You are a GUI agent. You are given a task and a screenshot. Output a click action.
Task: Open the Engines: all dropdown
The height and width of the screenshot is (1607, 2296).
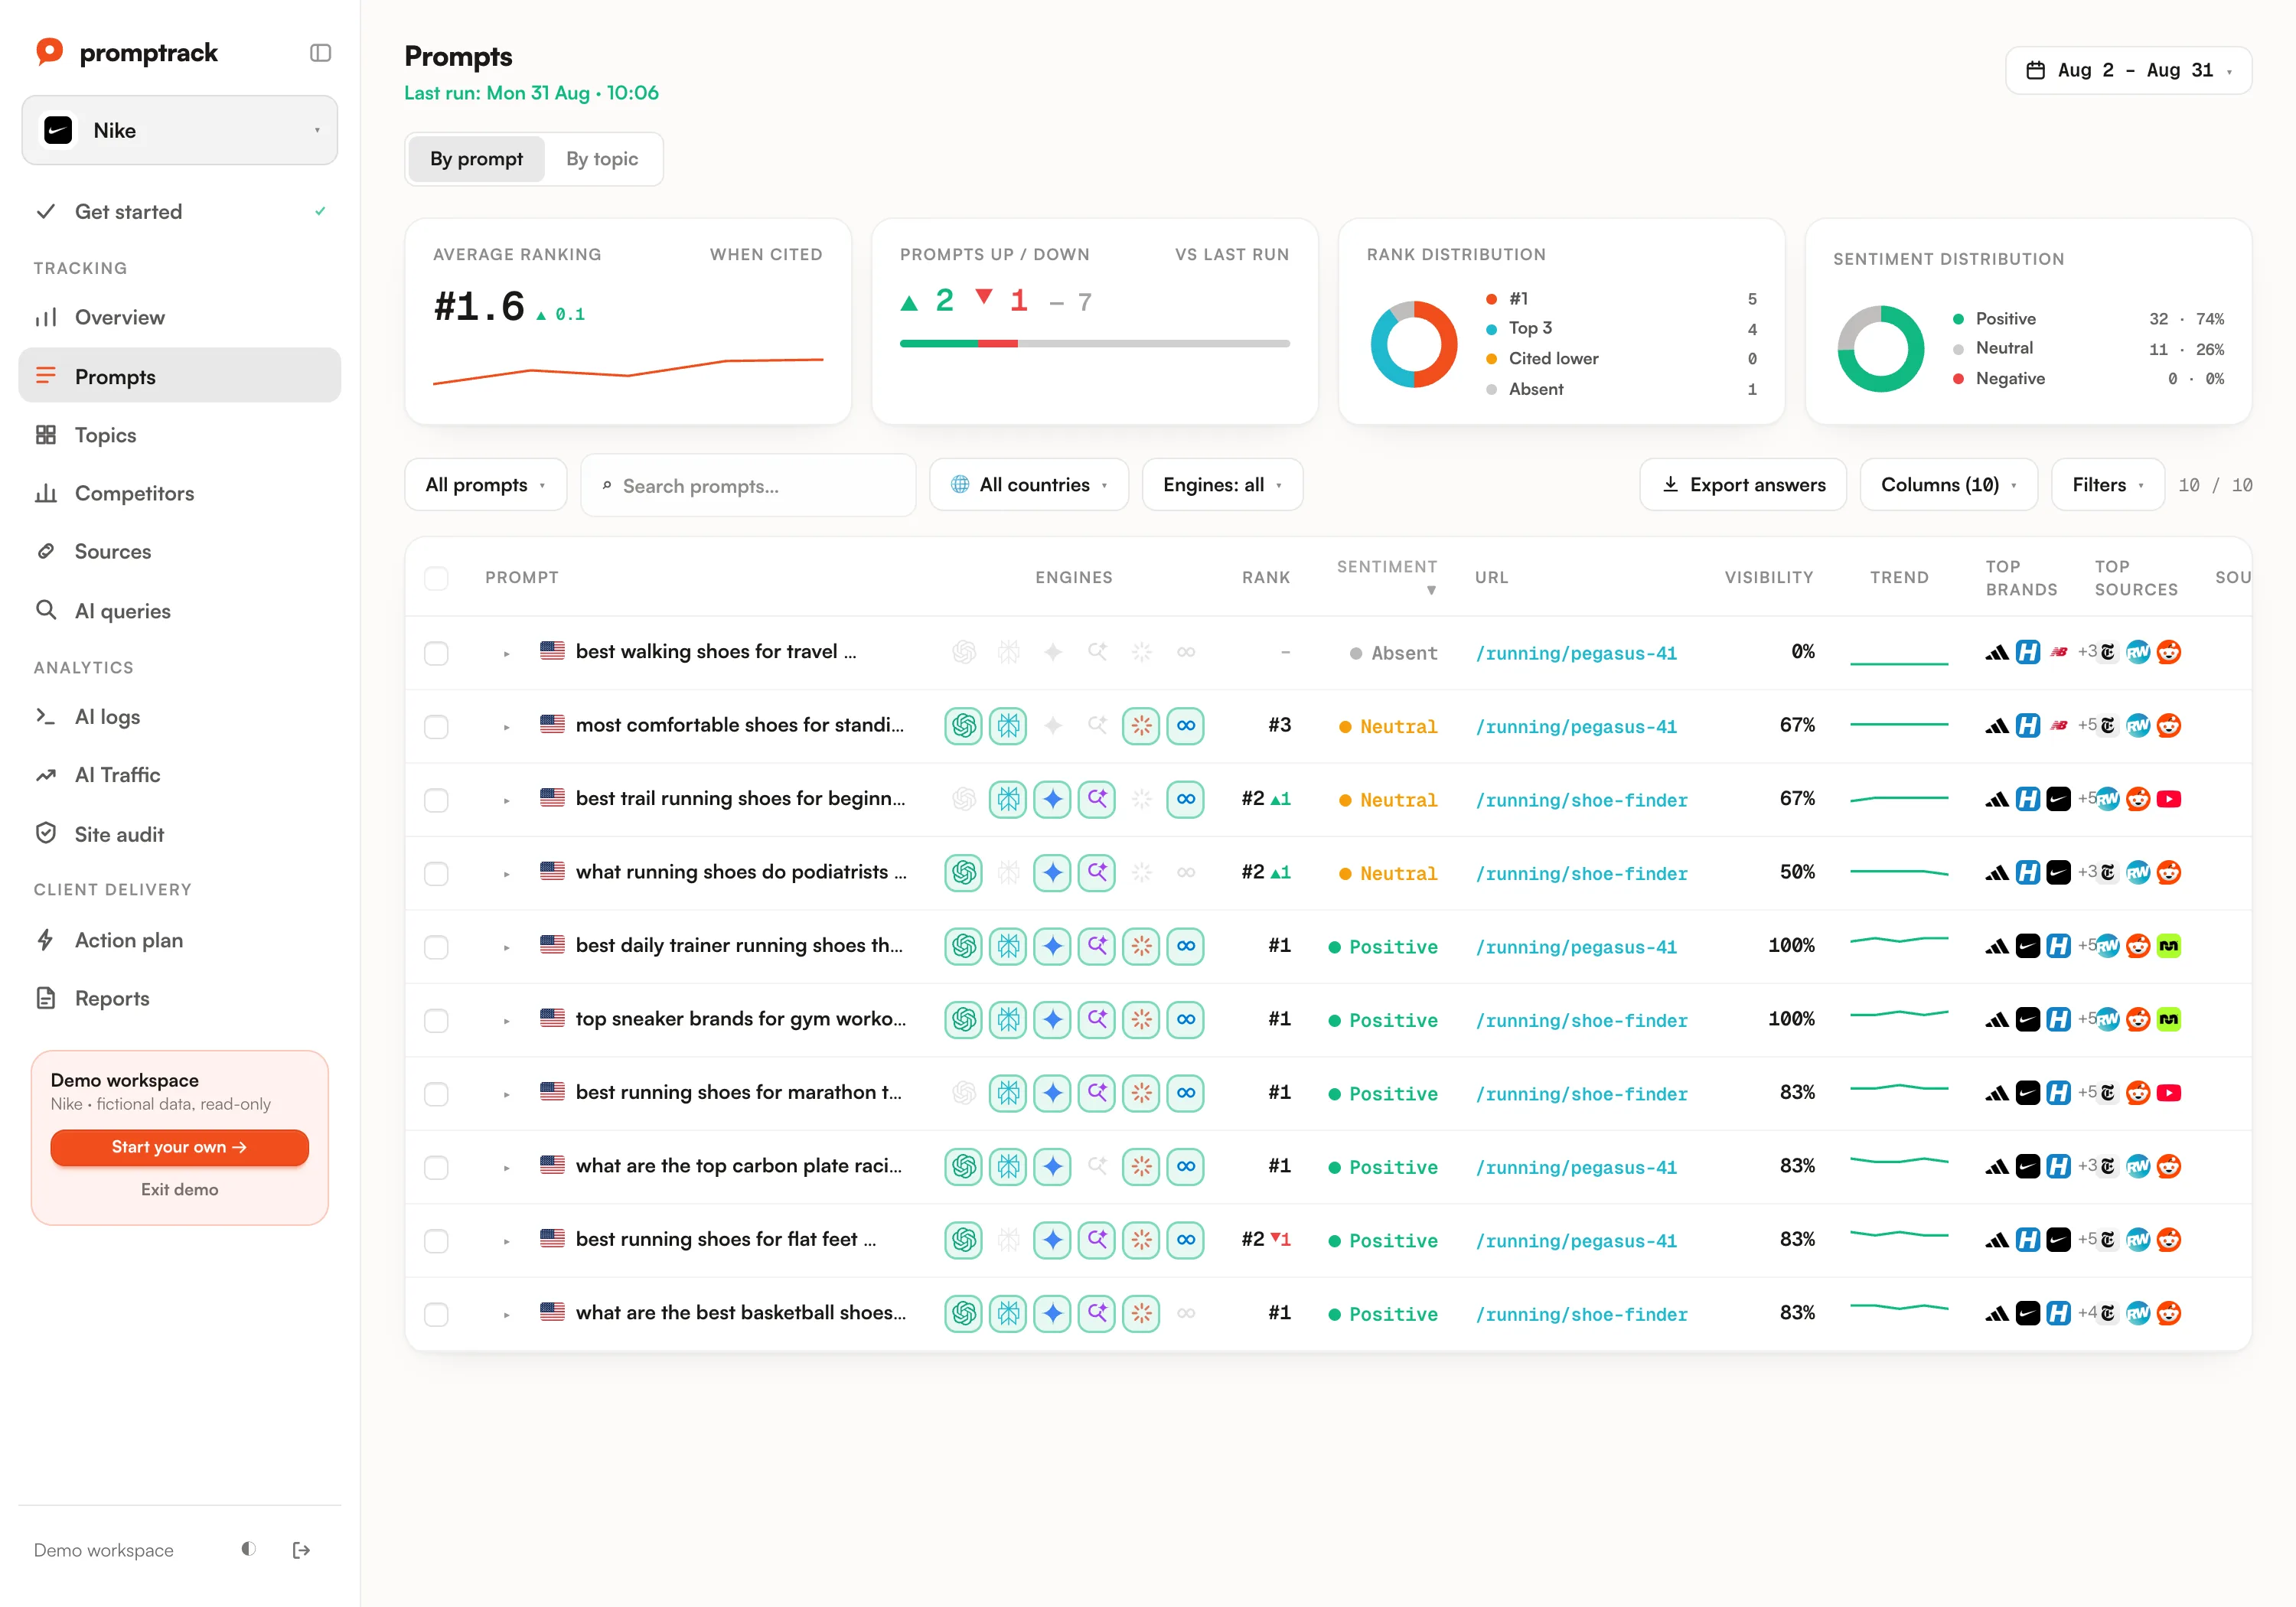[x=1222, y=485]
